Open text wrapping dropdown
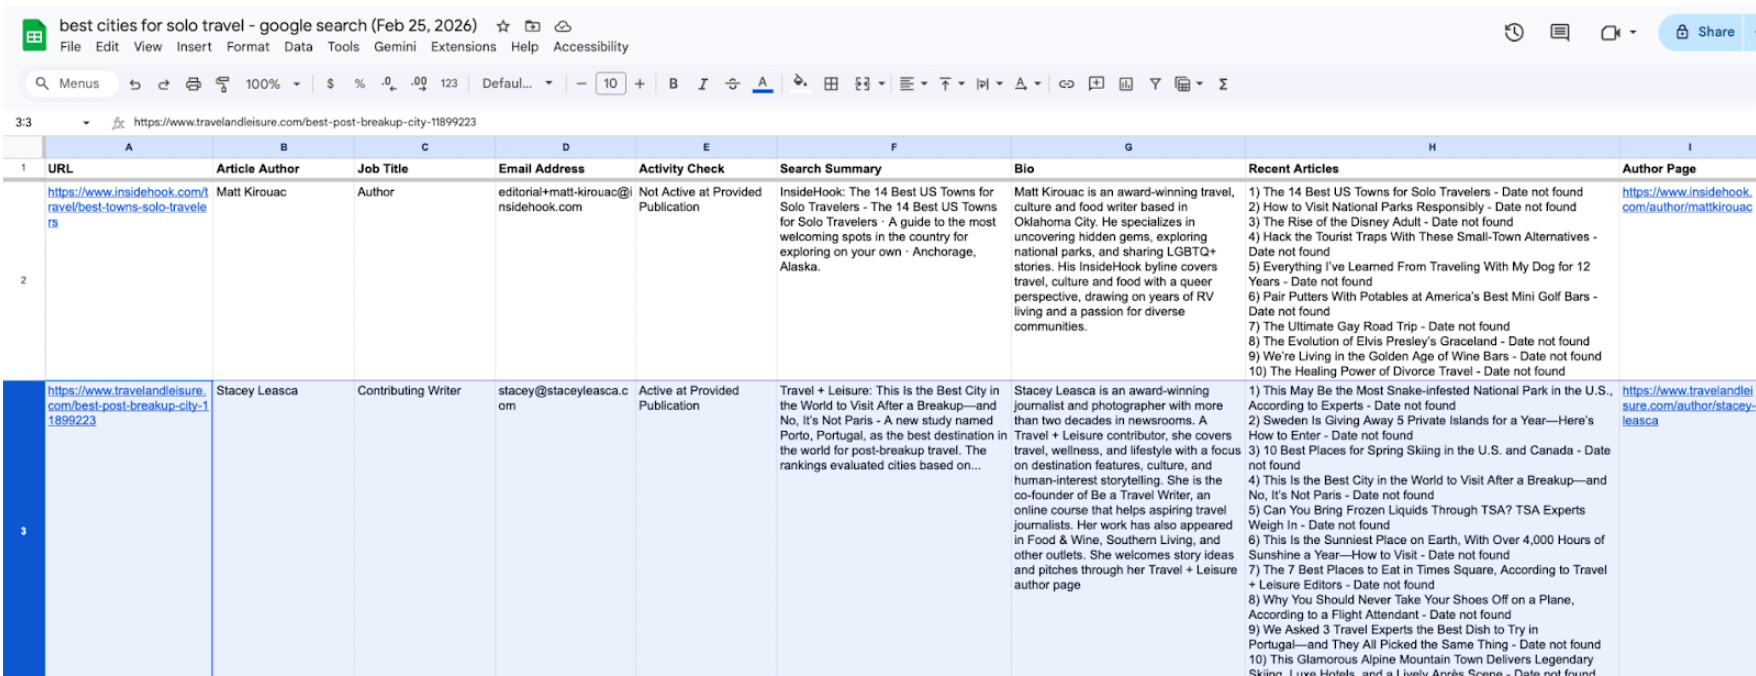Image resolution: width=1756 pixels, height=676 pixels. (x=987, y=84)
